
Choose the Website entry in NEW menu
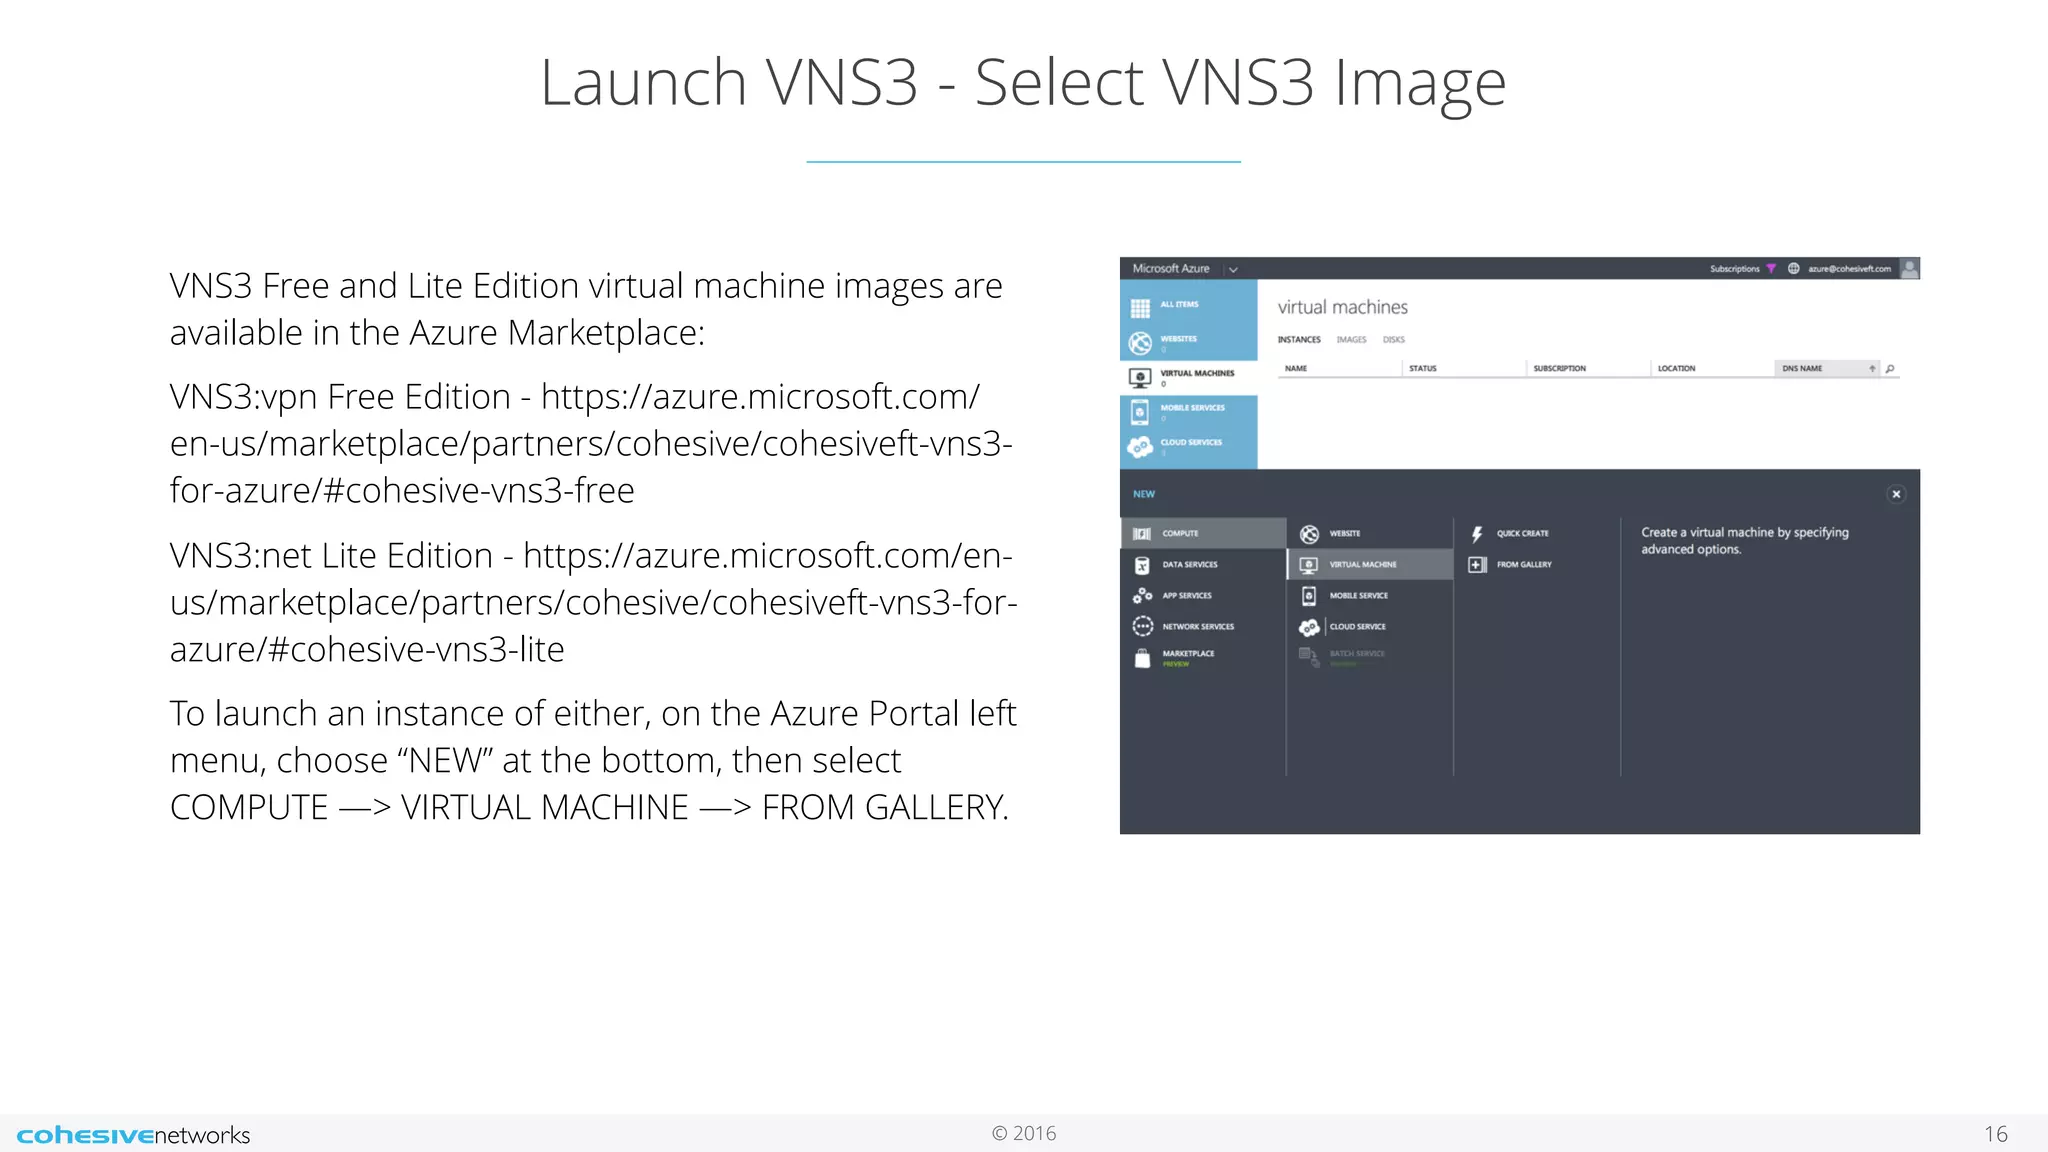[x=1370, y=534]
